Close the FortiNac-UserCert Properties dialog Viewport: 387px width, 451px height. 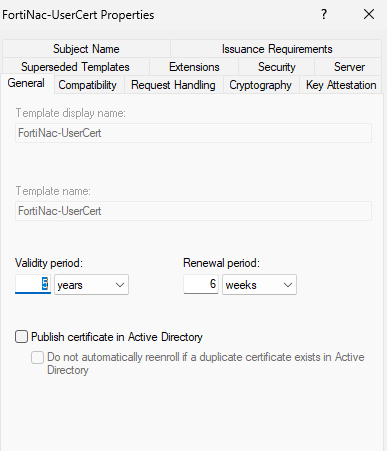[369, 14]
